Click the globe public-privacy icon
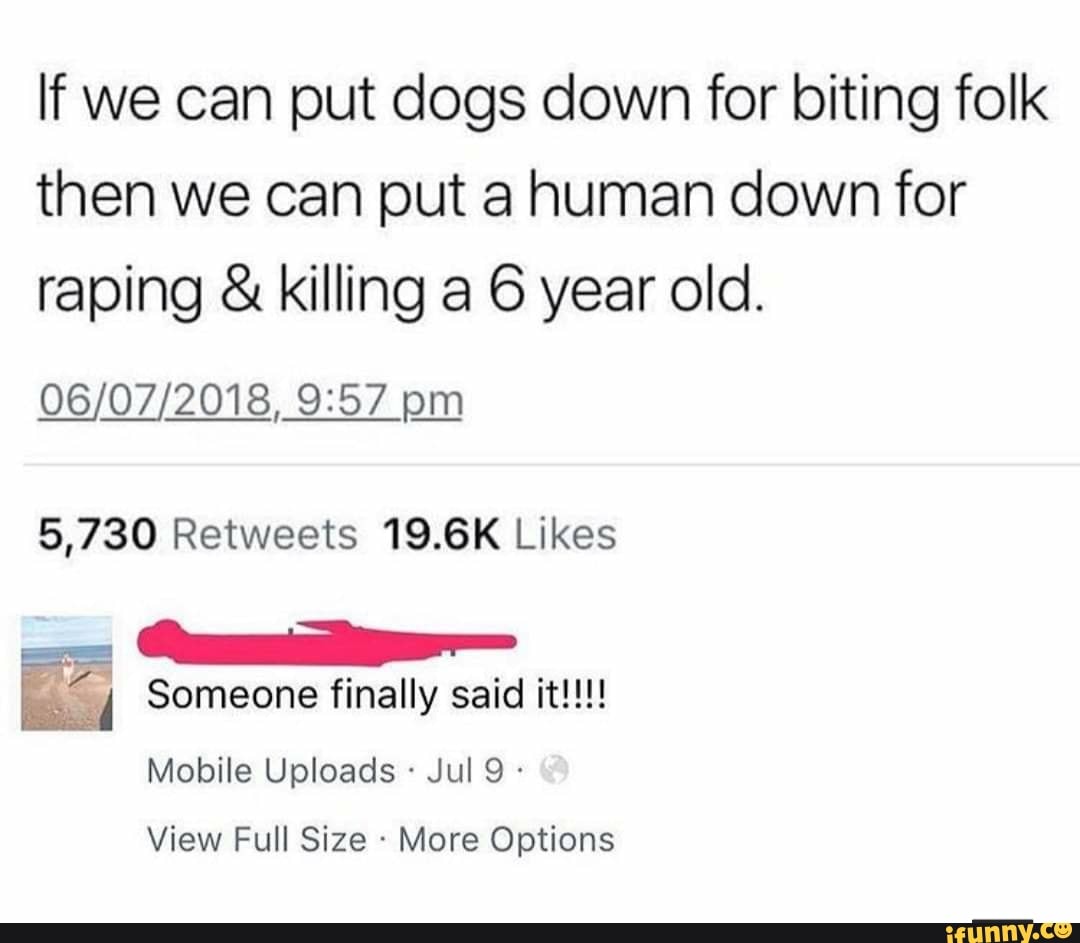Image resolution: width=1080 pixels, height=943 pixels. pos(554,769)
